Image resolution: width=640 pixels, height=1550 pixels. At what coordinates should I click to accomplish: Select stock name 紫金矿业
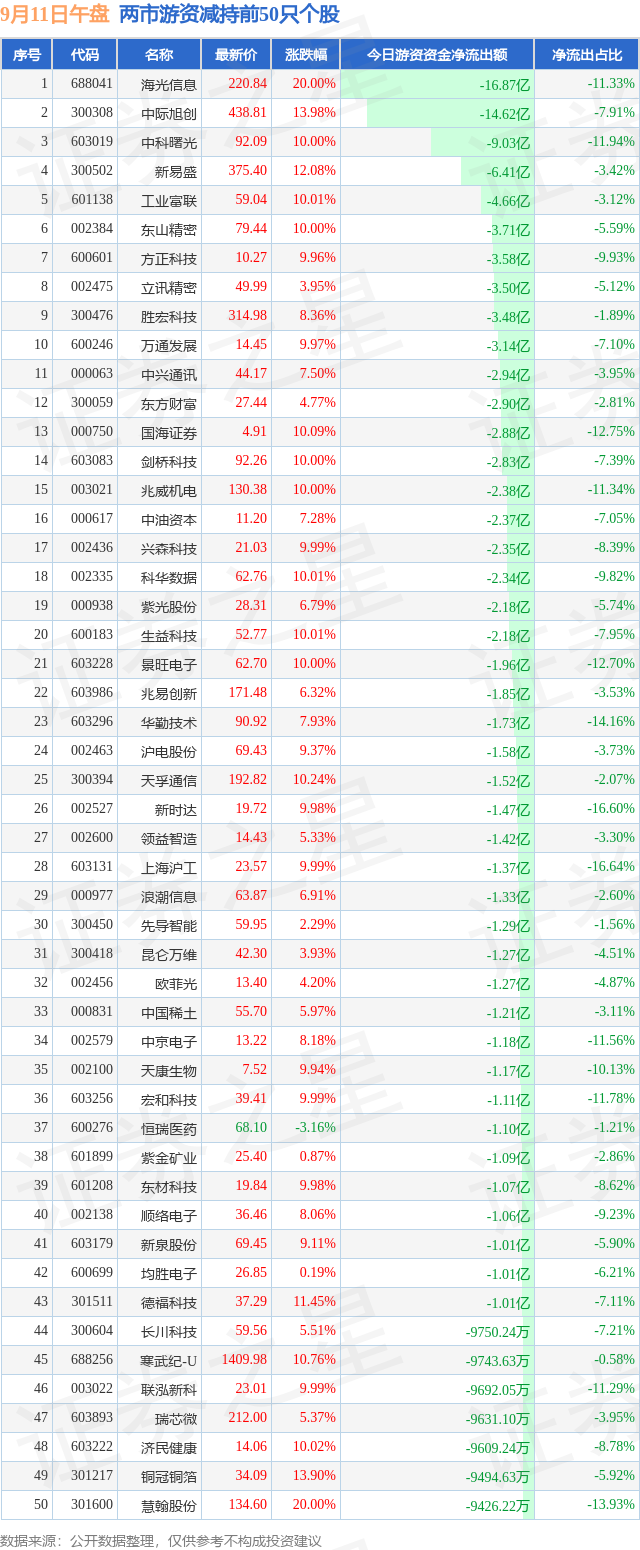(170, 1158)
